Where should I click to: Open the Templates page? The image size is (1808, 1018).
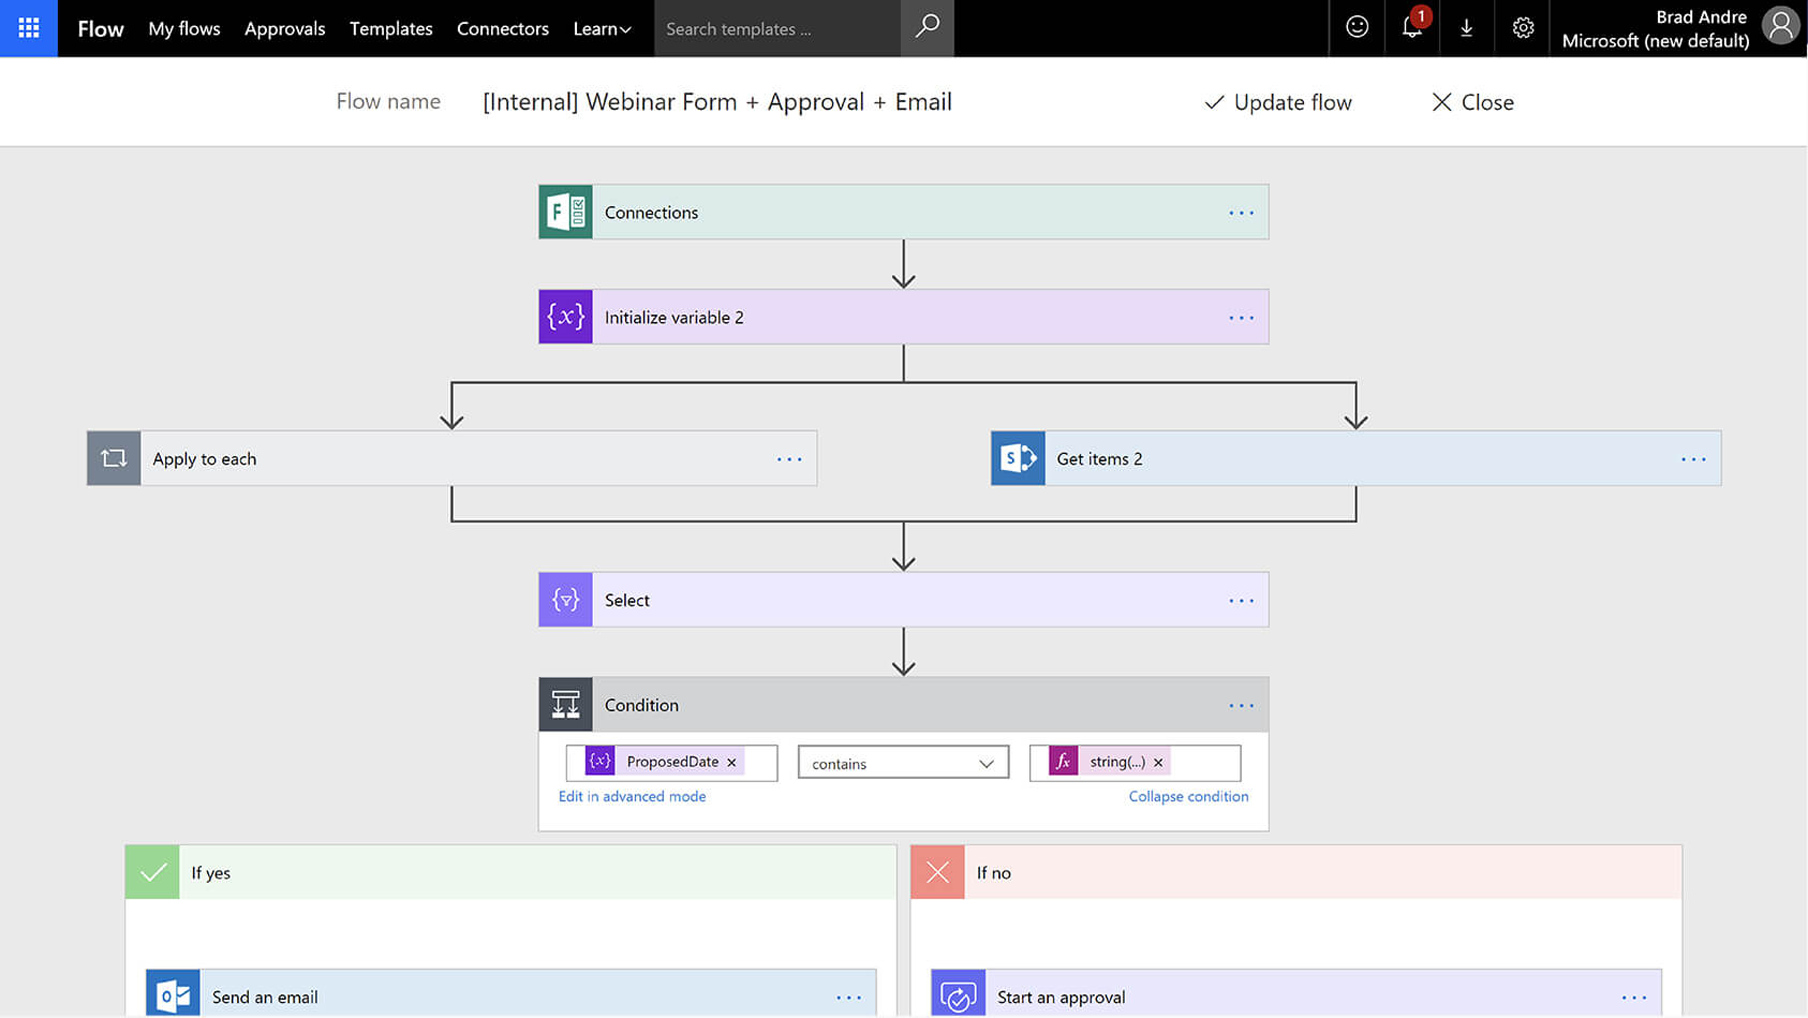[x=391, y=29]
